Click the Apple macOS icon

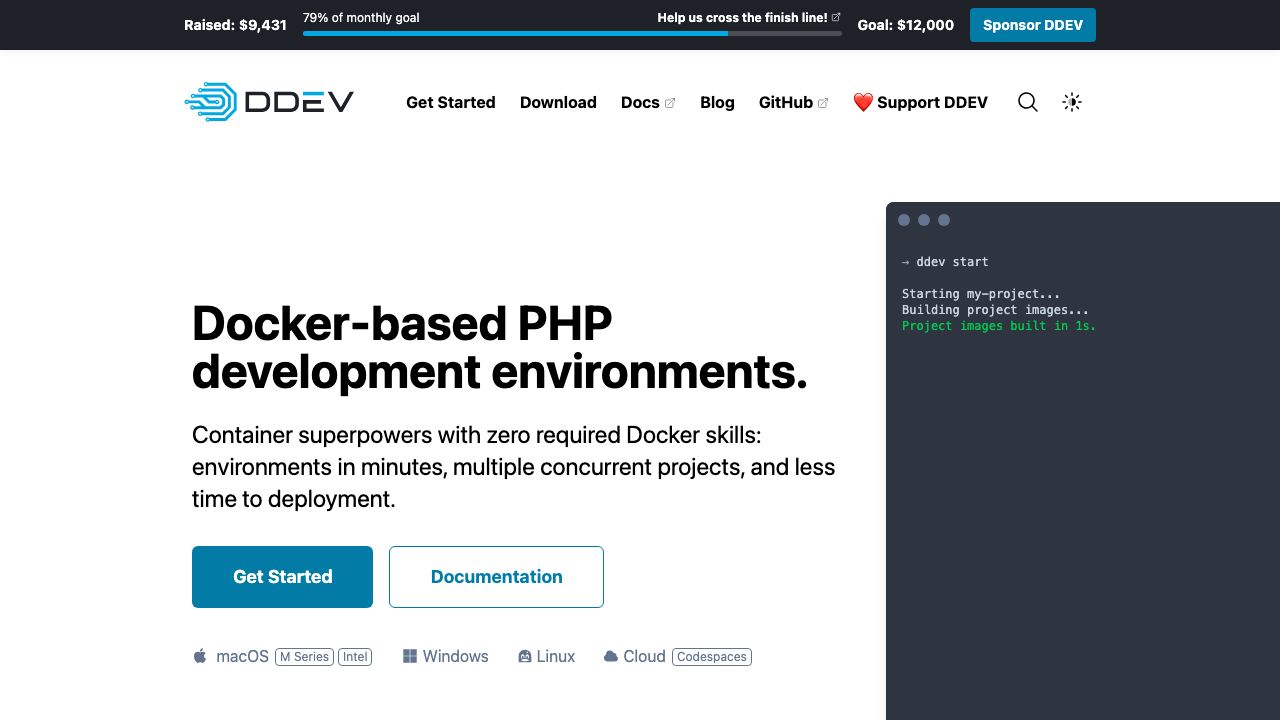[x=200, y=656]
